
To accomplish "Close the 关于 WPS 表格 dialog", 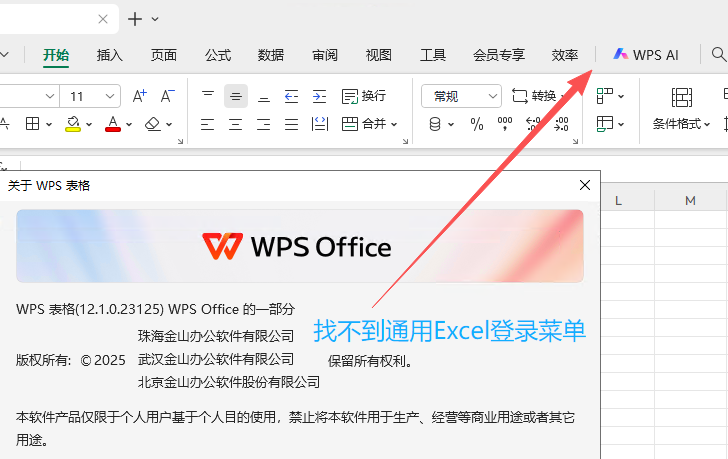I will click(585, 185).
